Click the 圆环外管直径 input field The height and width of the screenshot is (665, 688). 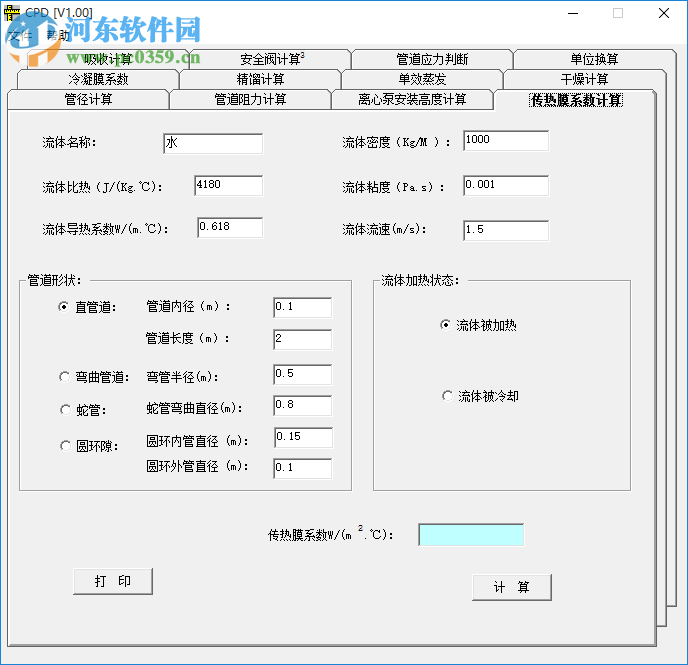(303, 468)
